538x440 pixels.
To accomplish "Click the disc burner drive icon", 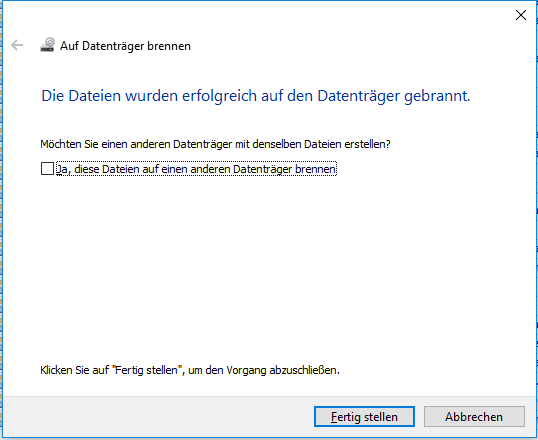I will pyautogui.click(x=48, y=45).
